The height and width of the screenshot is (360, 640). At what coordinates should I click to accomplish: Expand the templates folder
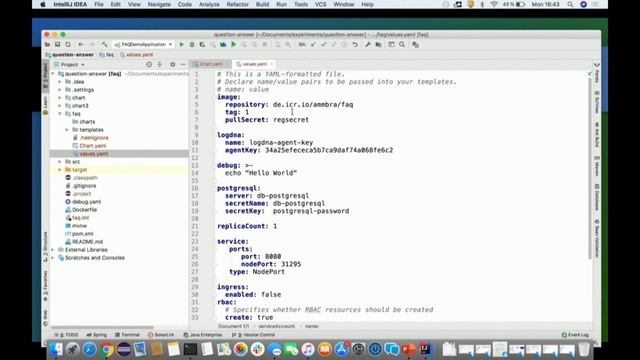pos(67,130)
